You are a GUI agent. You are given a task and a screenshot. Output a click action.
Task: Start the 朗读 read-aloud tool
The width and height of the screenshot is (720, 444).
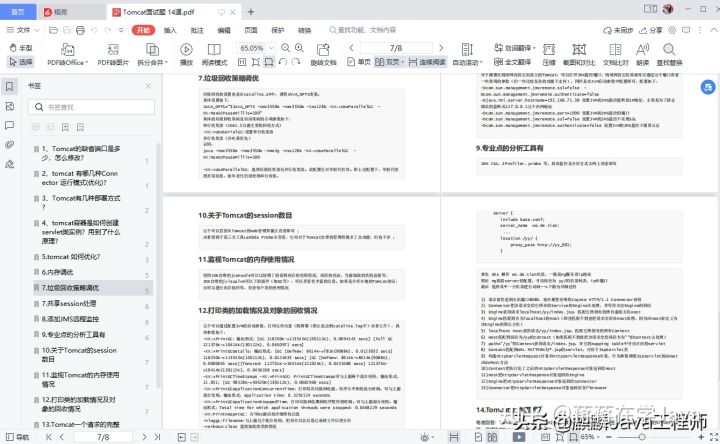click(x=642, y=54)
